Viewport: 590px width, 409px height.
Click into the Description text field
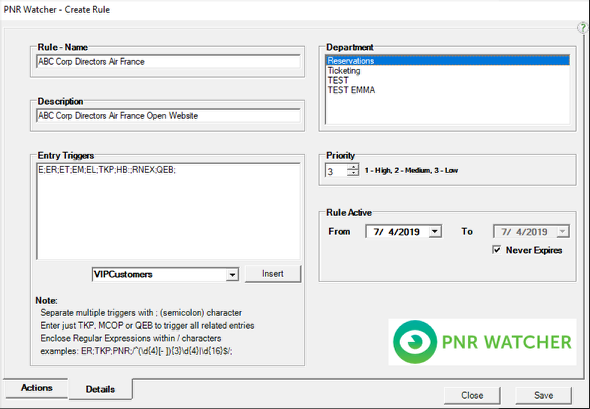pos(168,116)
